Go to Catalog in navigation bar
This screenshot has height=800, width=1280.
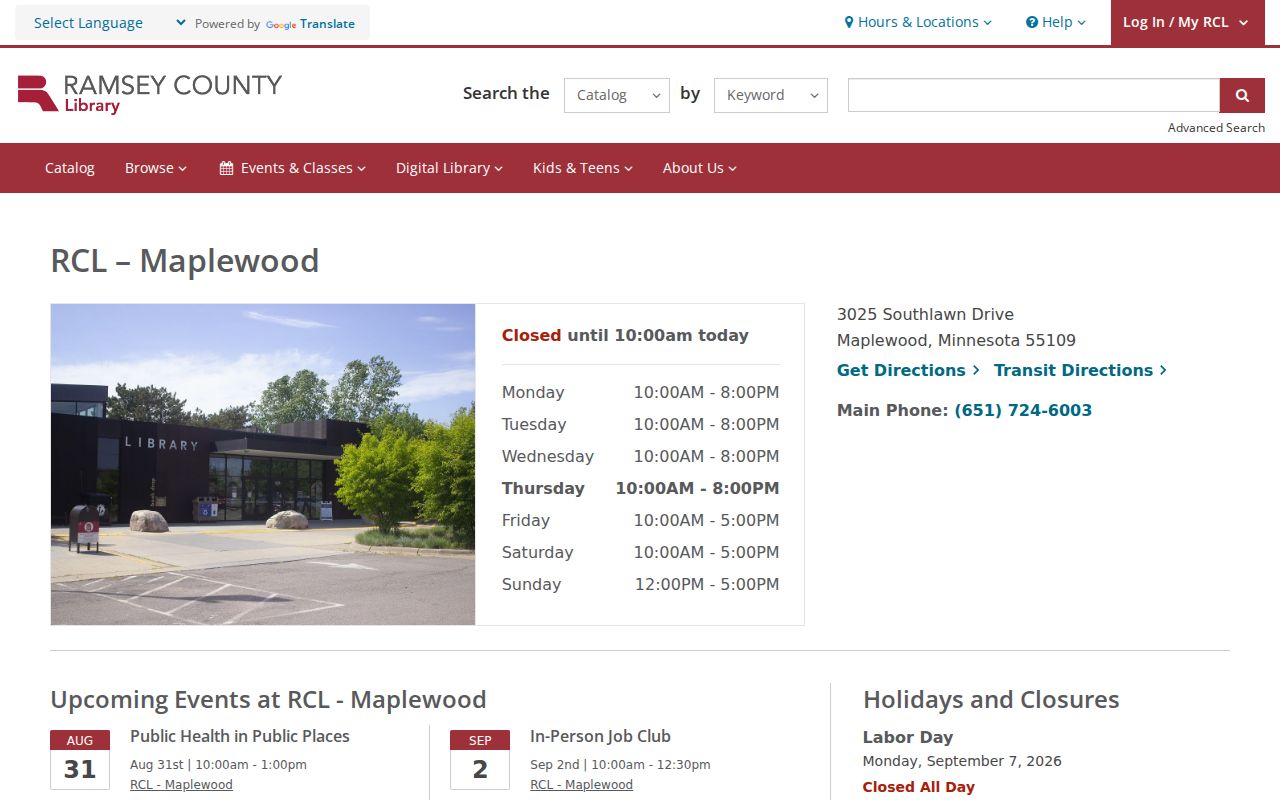[x=70, y=168]
